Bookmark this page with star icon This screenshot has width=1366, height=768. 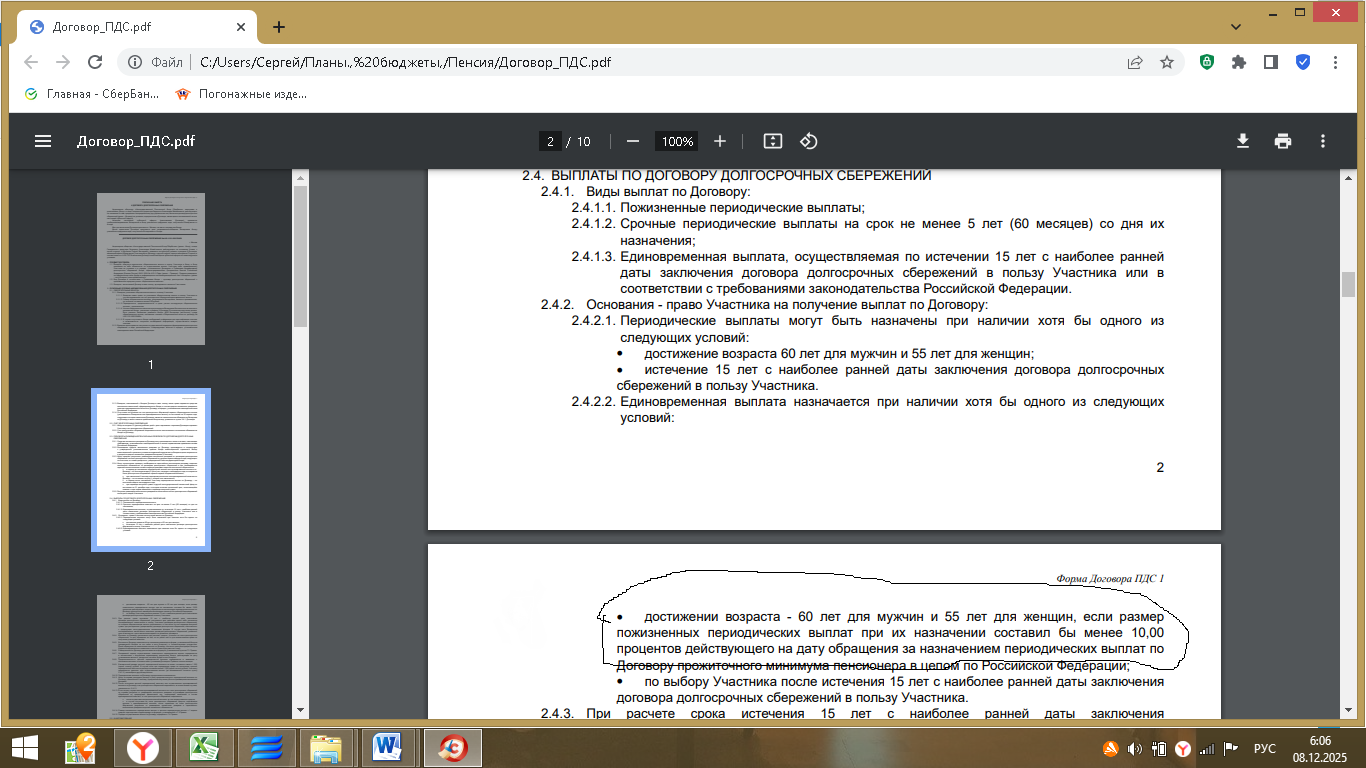point(1166,62)
